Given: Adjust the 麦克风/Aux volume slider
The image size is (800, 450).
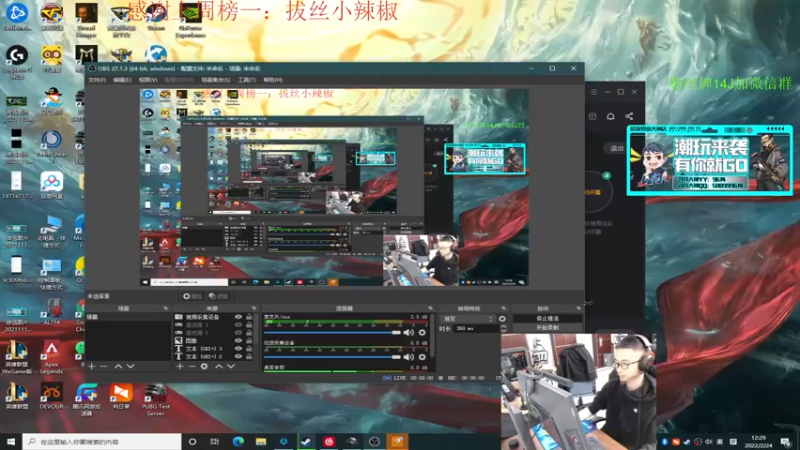Looking at the screenshot, I should 332,333.
